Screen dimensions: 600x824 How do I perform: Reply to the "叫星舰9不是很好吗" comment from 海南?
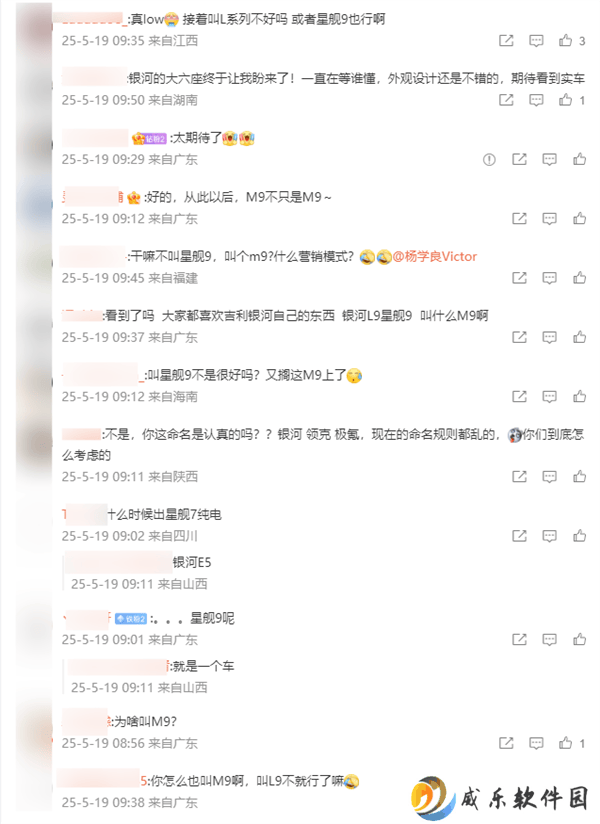[x=550, y=396]
